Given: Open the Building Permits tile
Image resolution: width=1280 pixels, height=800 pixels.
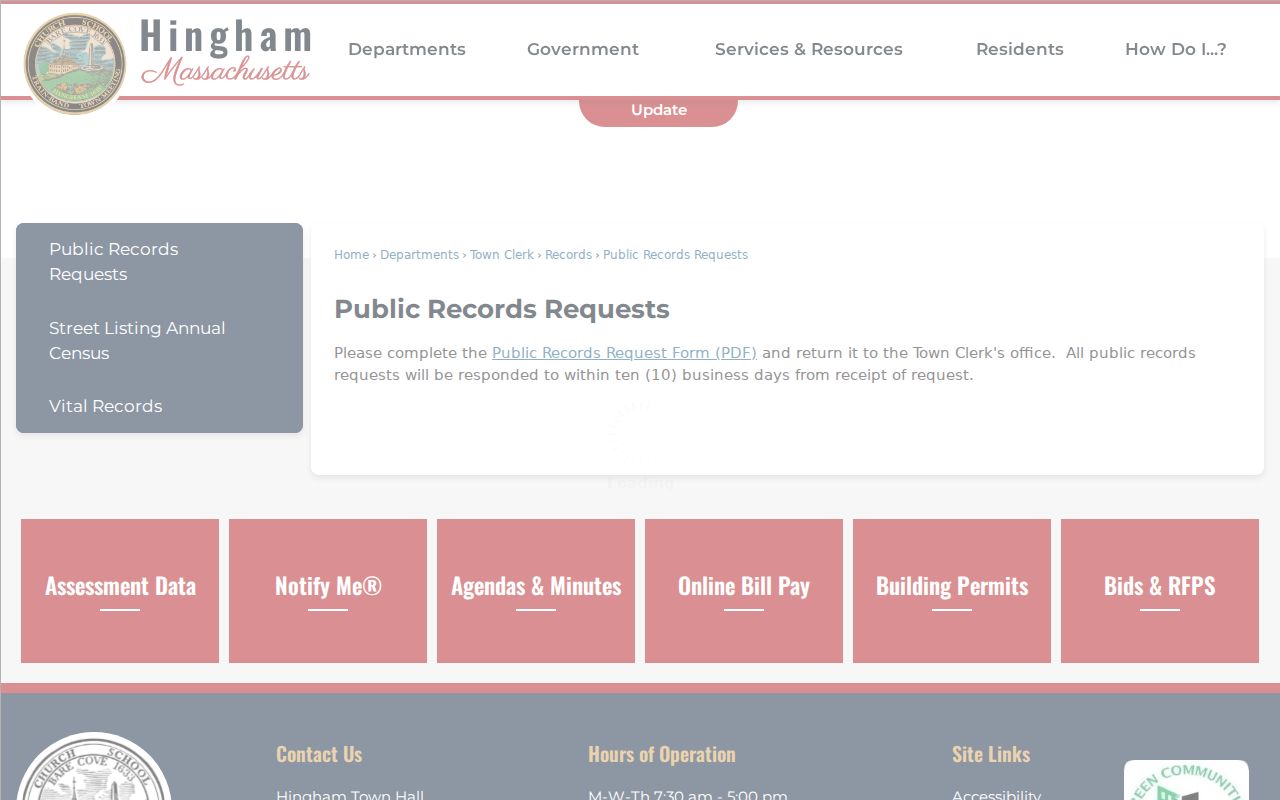Looking at the screenshot, I should click(x=952, y=591).
